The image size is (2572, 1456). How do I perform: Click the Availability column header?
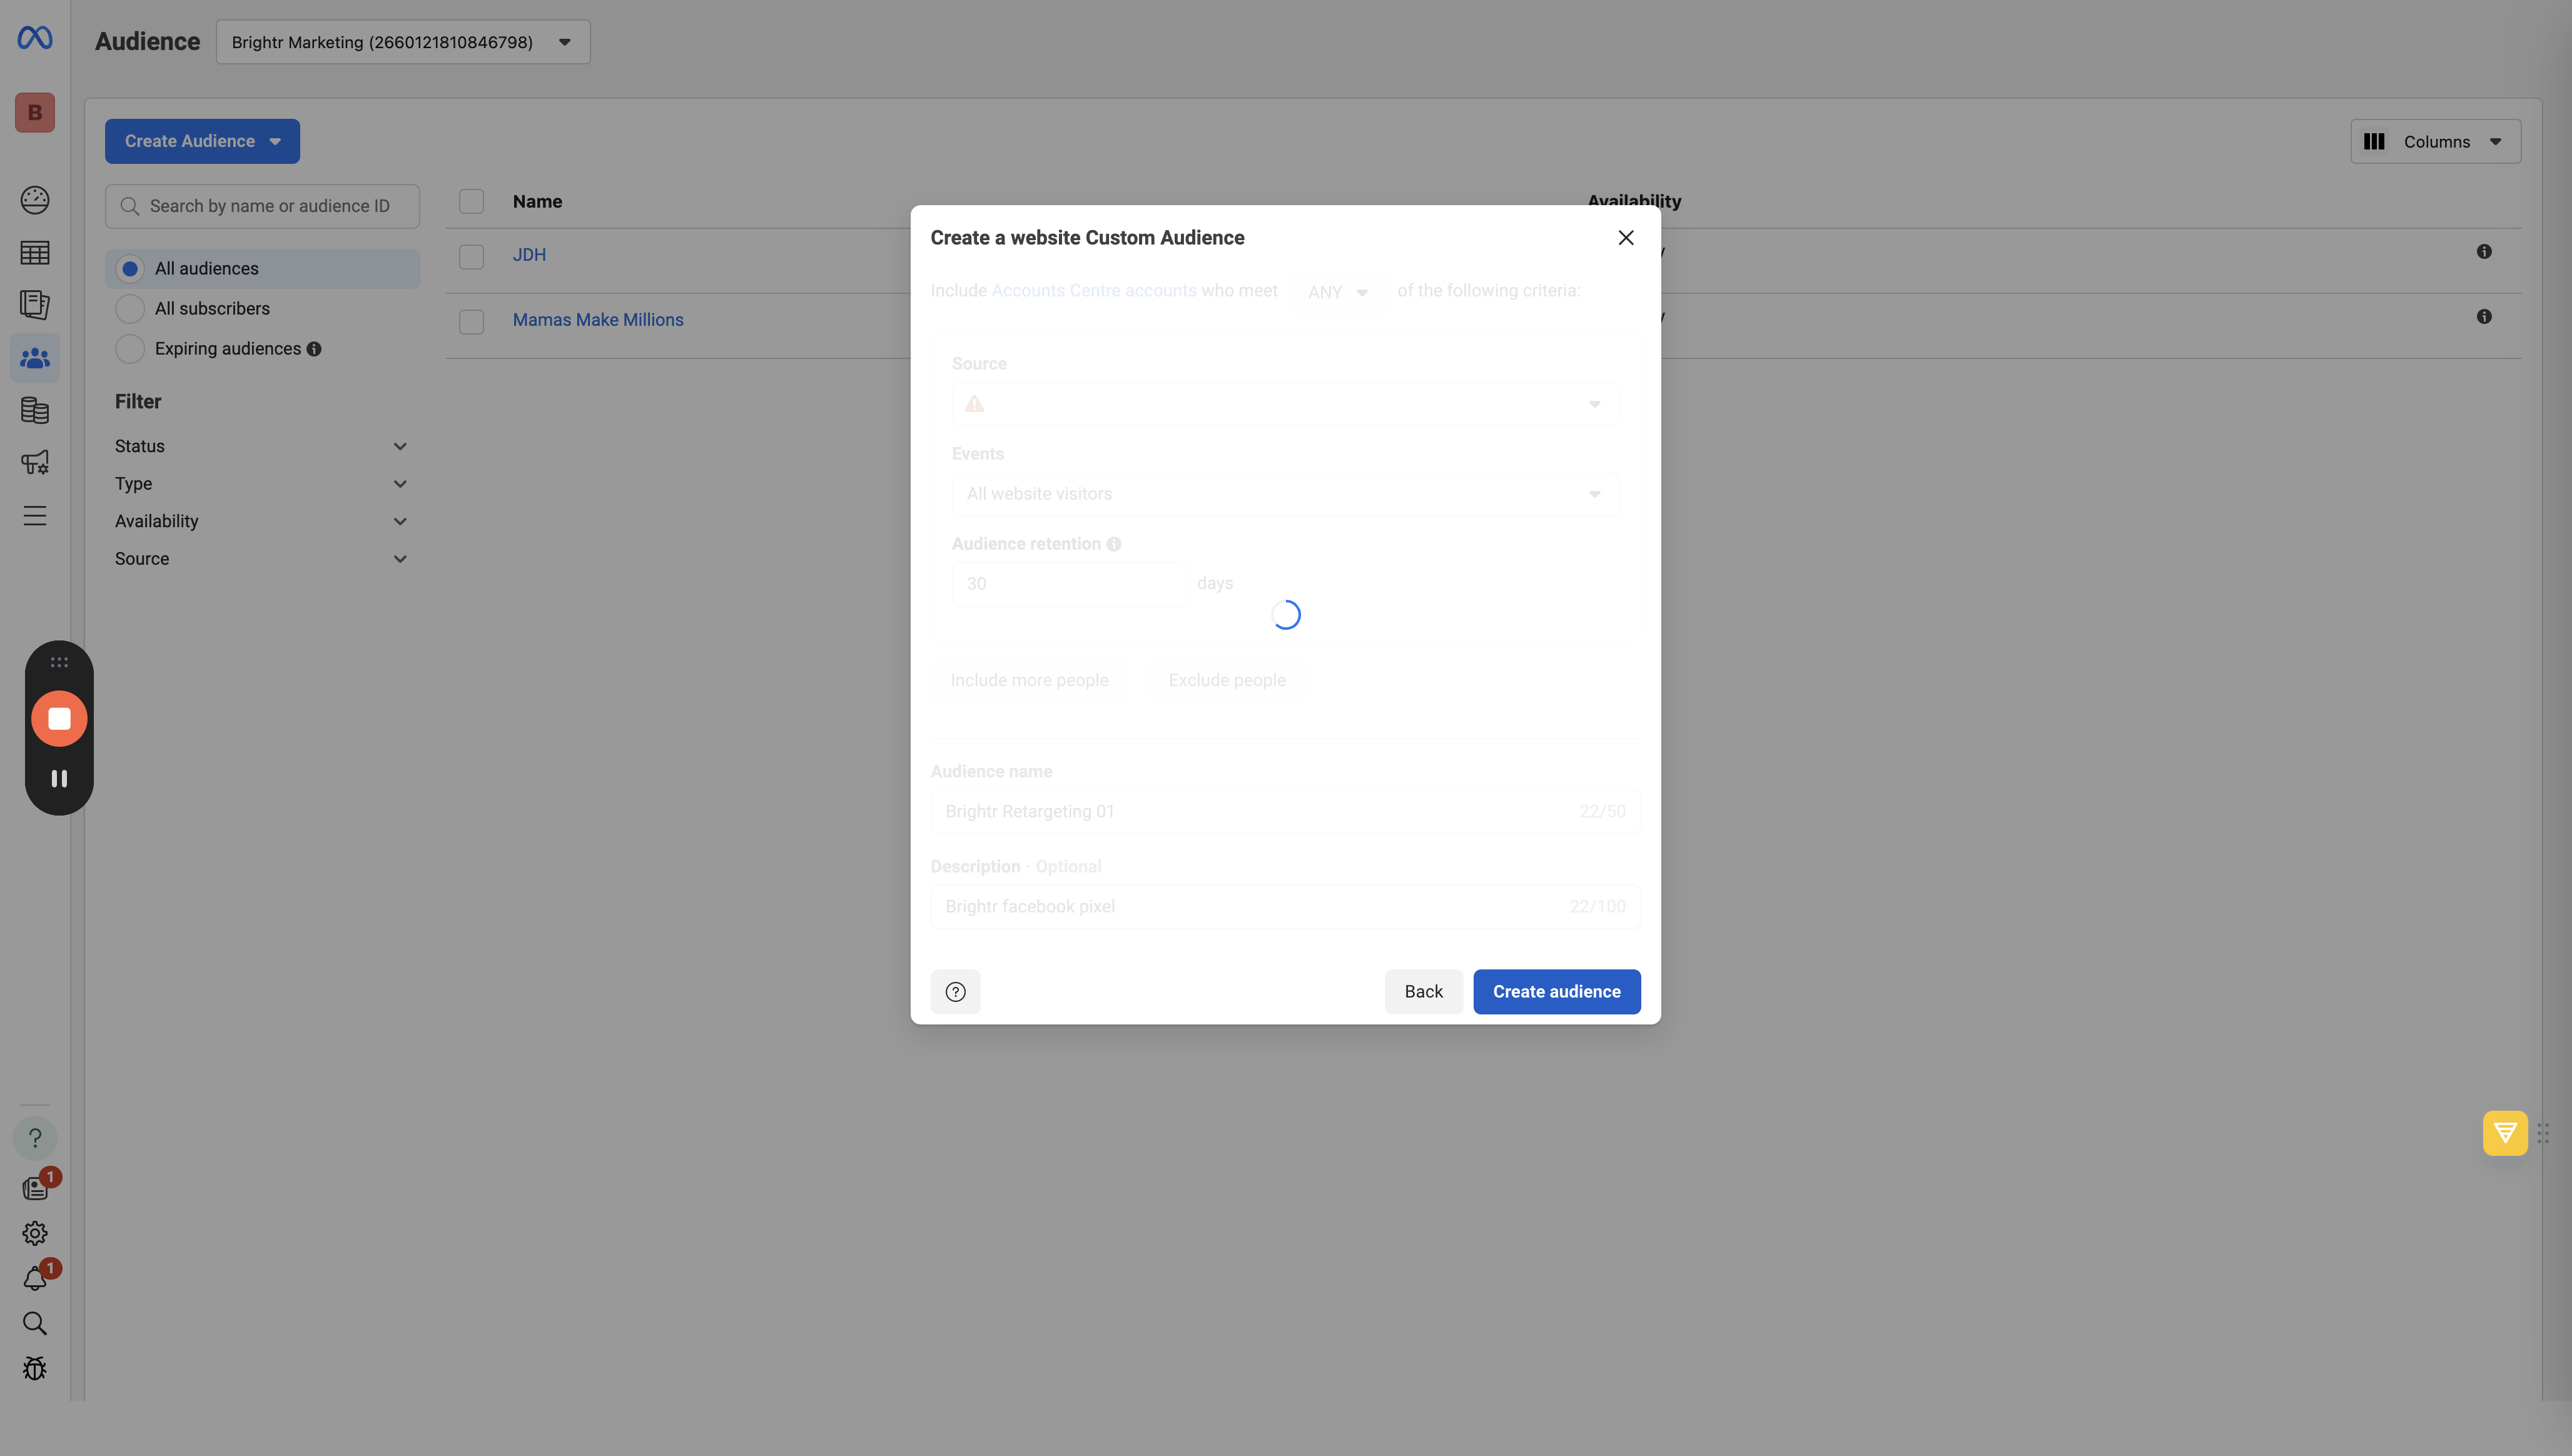click(x=1634, y=201)
